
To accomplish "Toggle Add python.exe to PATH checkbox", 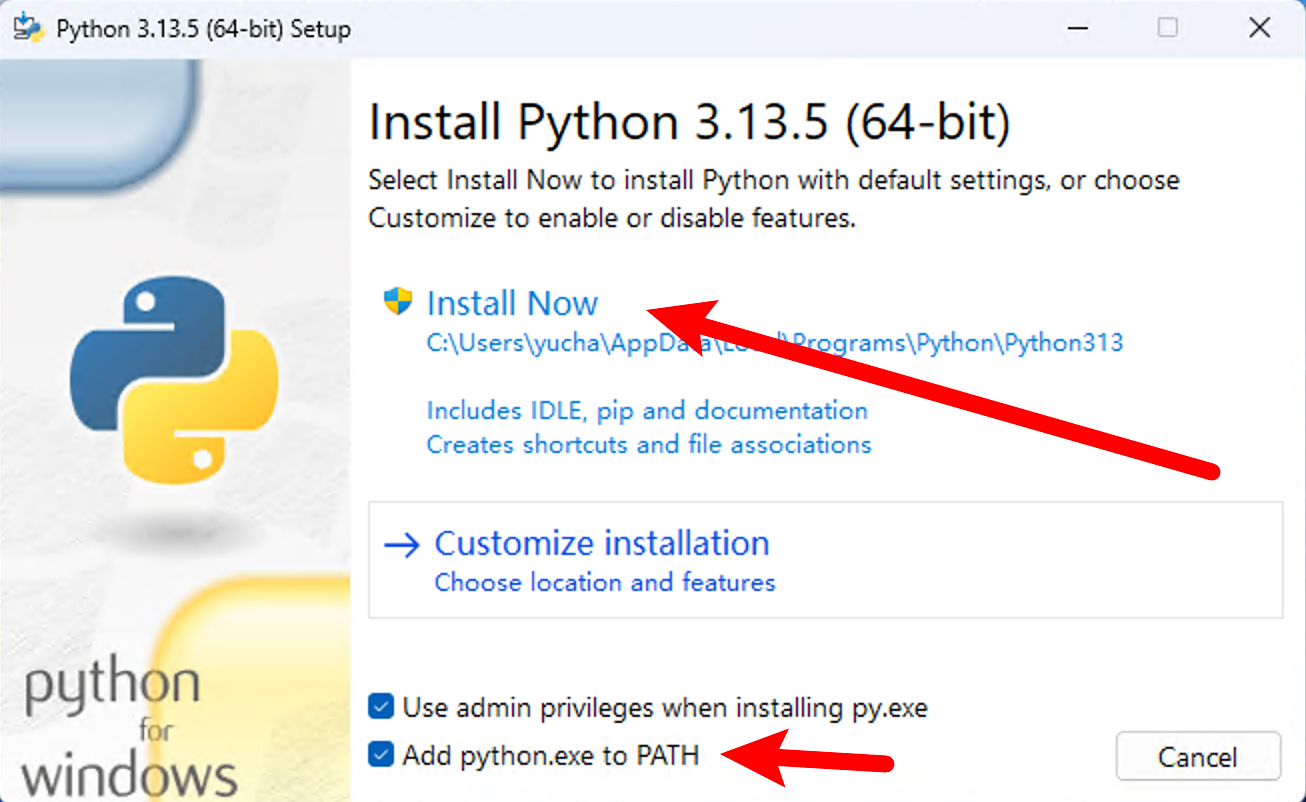I will (381, 754).
